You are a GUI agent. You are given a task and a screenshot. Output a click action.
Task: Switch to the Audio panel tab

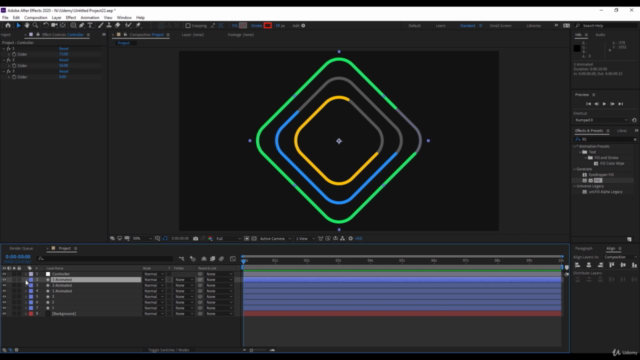tap(600, 35)
